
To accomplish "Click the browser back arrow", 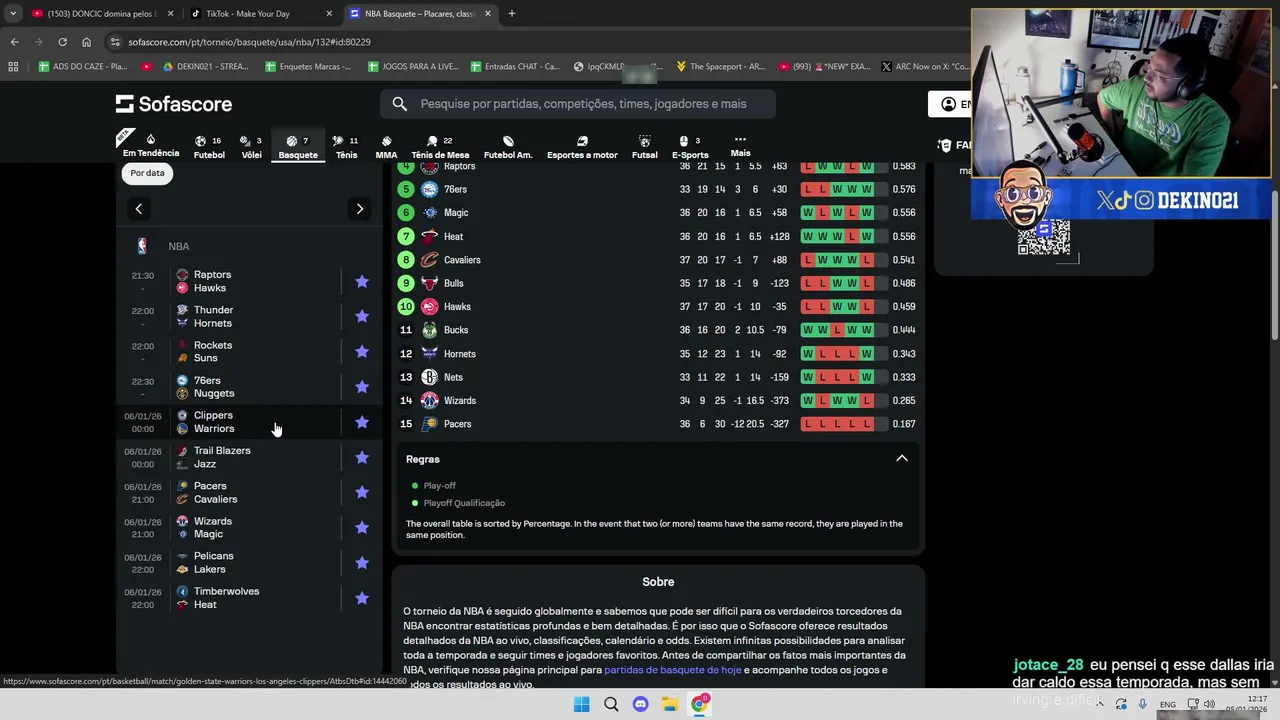I will point(14,42).
